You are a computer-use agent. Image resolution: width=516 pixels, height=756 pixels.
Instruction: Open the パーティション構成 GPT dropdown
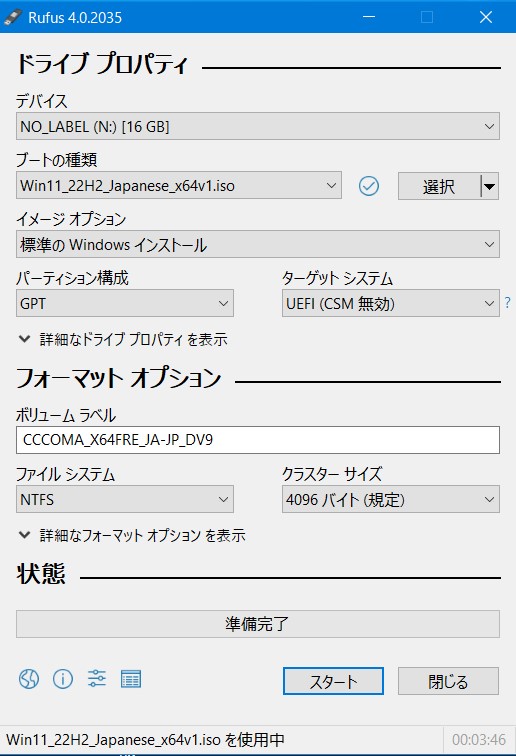pos(125,303)
